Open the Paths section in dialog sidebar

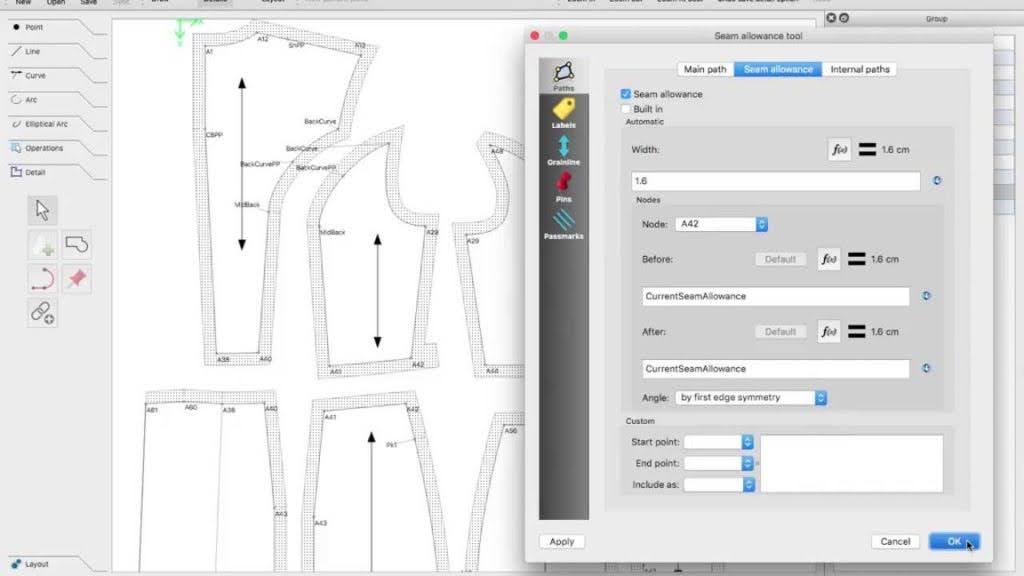tap(564, 76)
